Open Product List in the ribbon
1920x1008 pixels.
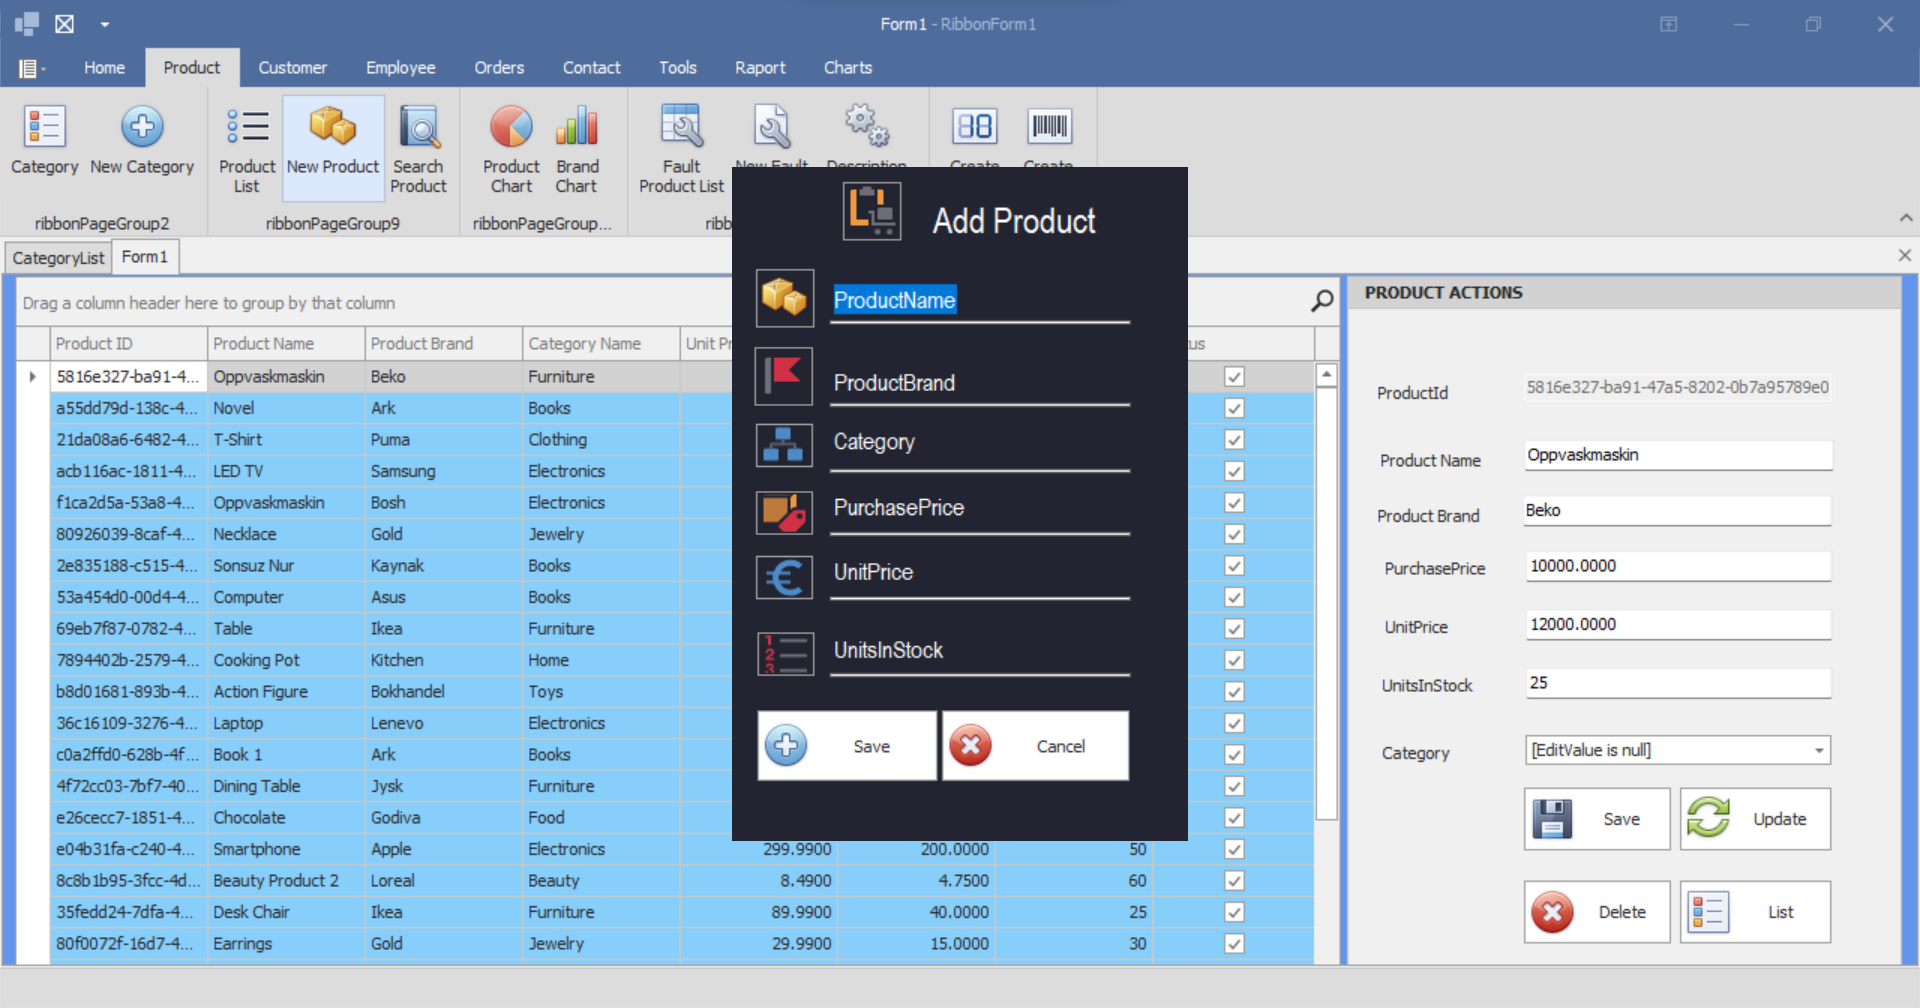tap(246, 128)
